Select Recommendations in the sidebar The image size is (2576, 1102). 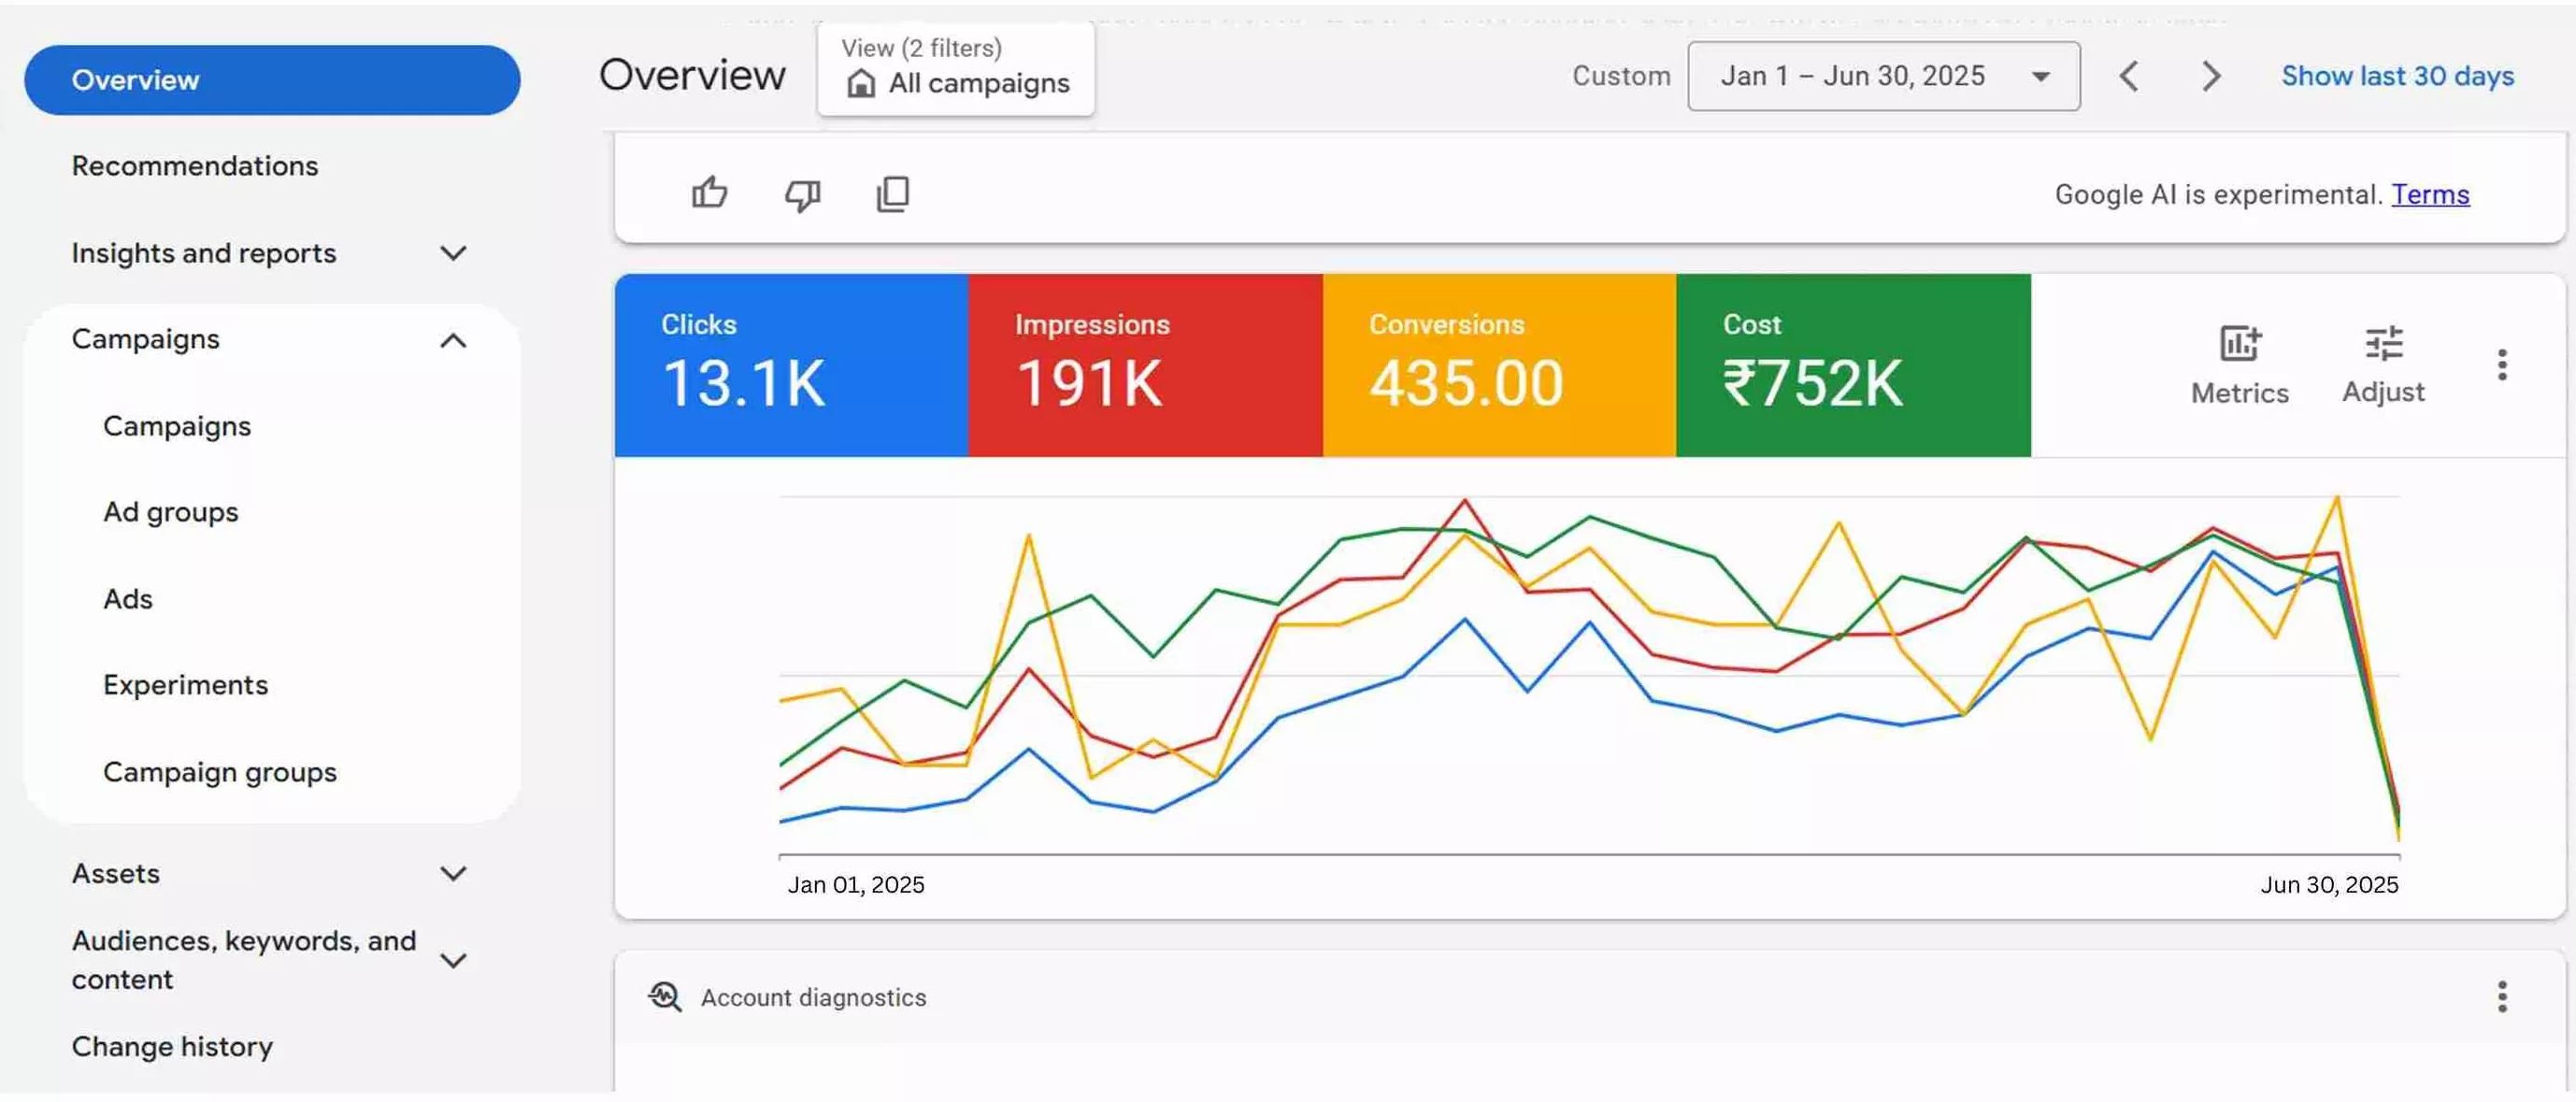195,166
